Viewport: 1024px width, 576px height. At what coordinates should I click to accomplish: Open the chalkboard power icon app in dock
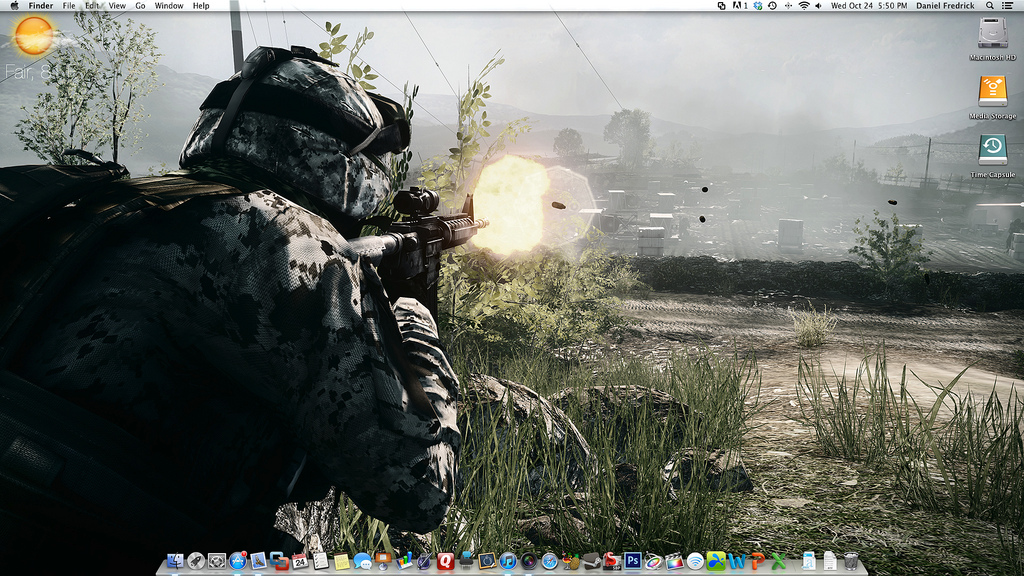click(x=487, y=561)
